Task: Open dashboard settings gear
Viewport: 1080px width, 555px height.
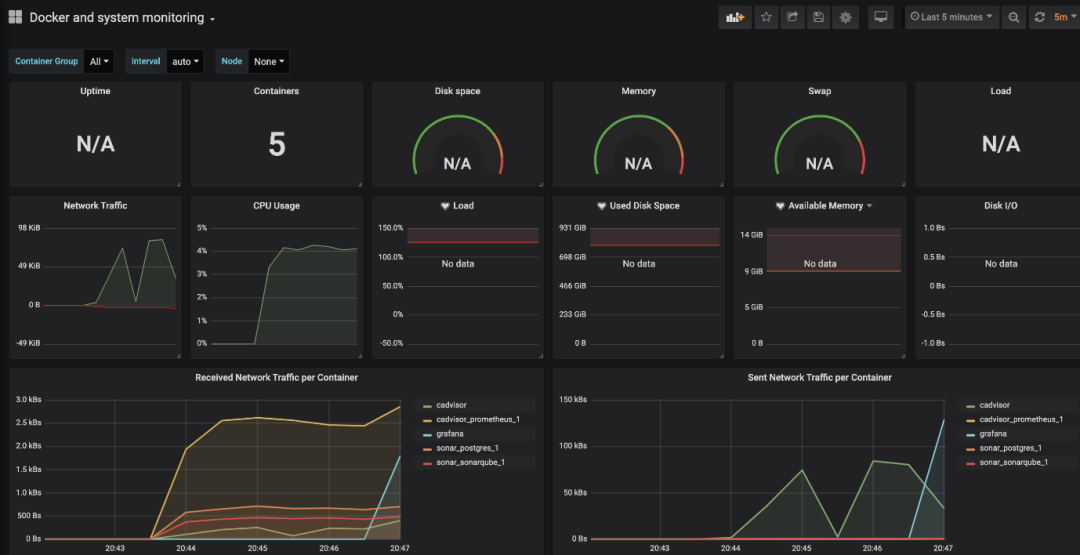Action: (845, 17)
